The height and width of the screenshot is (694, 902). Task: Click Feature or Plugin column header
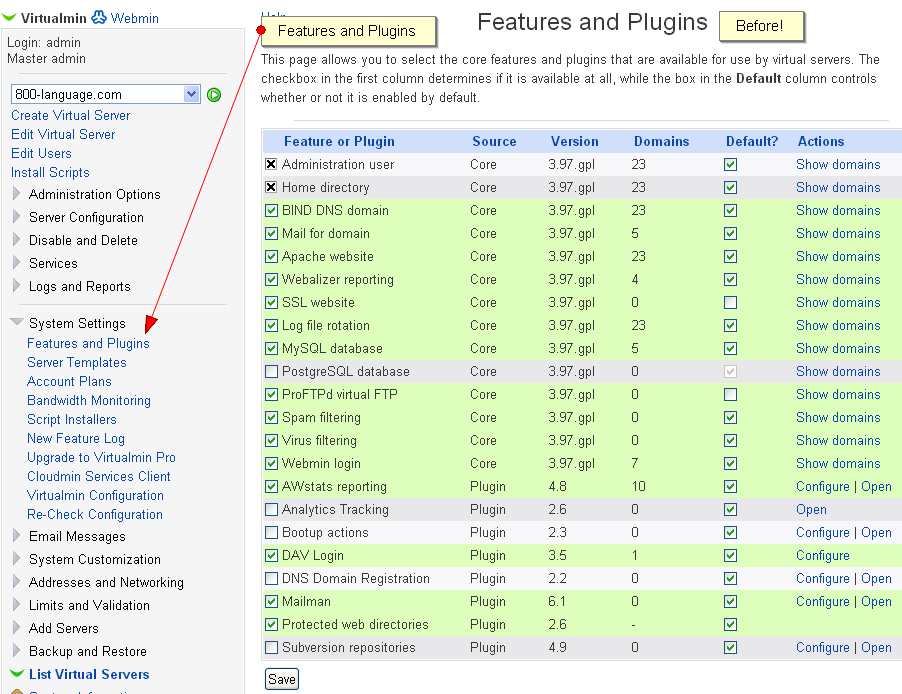pos(339,141)
